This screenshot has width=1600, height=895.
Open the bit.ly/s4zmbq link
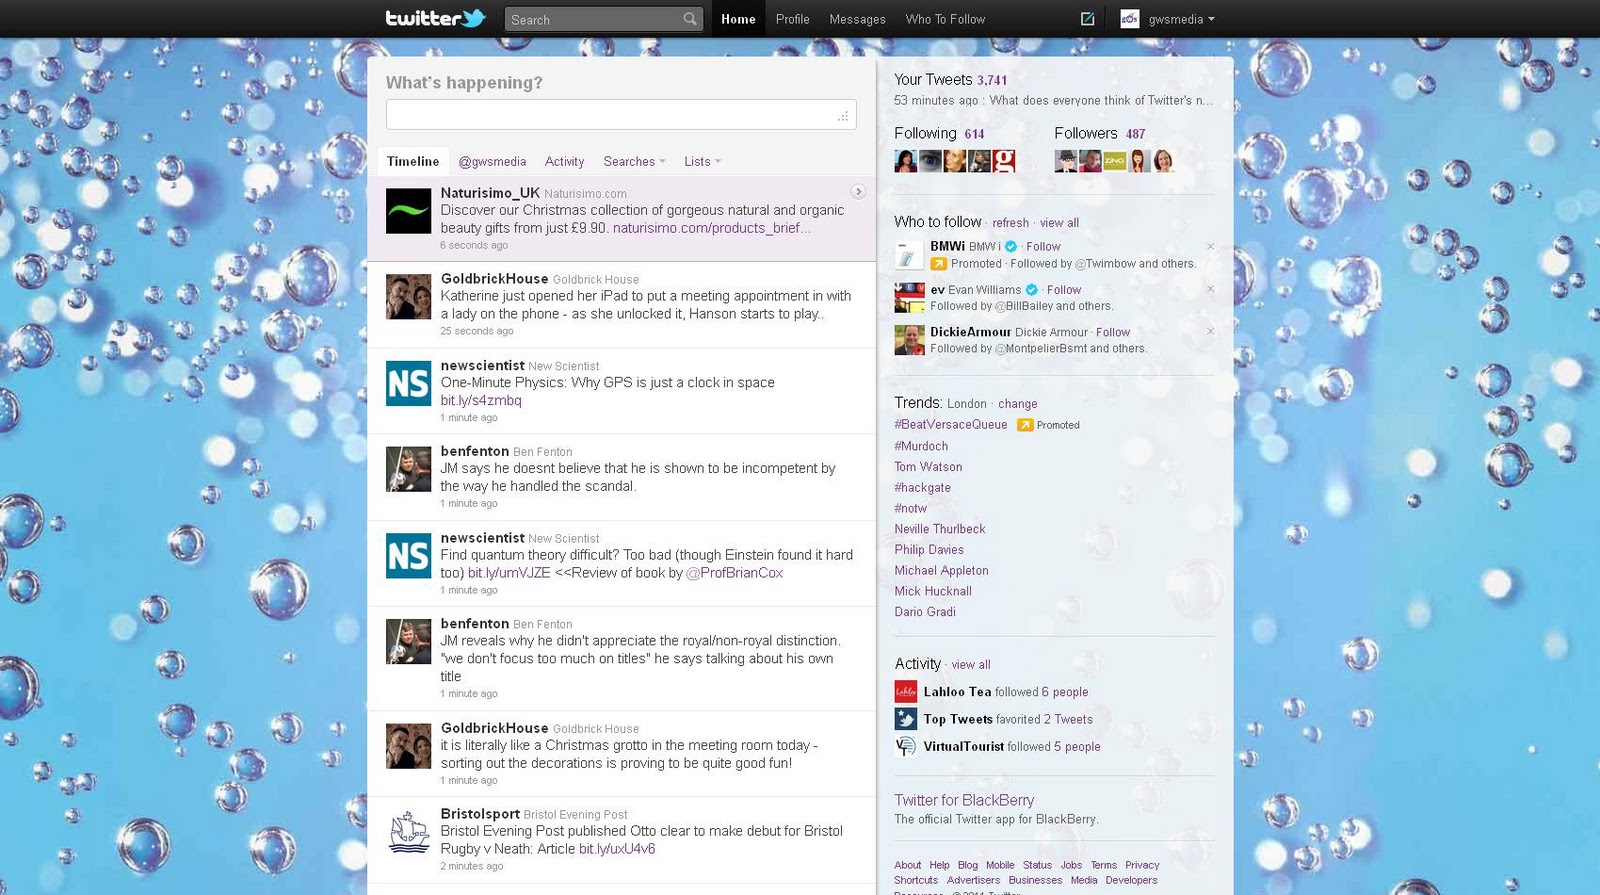coord(481,400)
